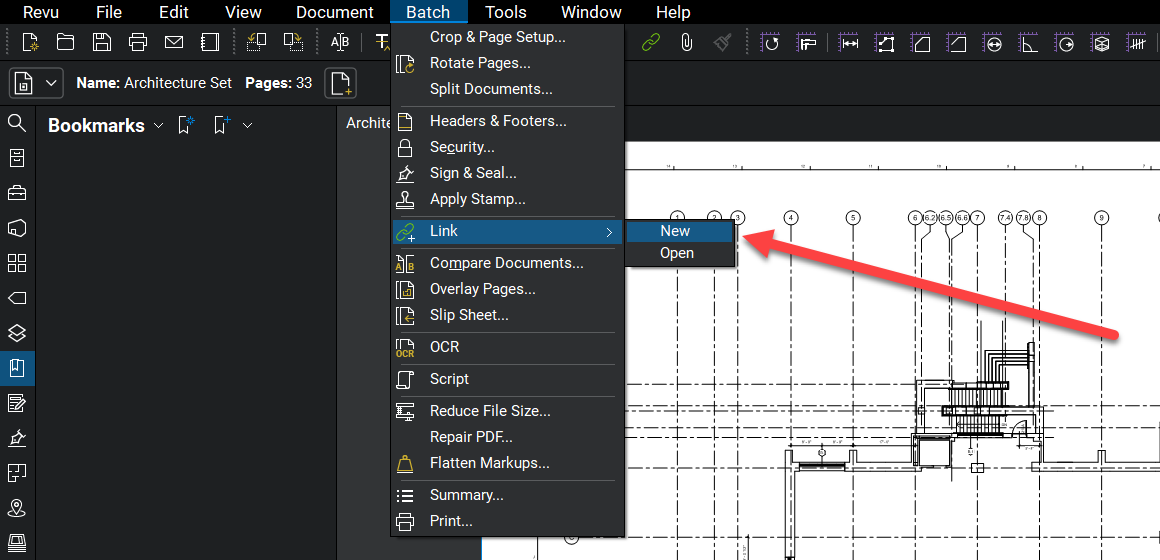Open the Studio notebook toolbar icon
Screen dimensions: 1160x560
(210, 42)
